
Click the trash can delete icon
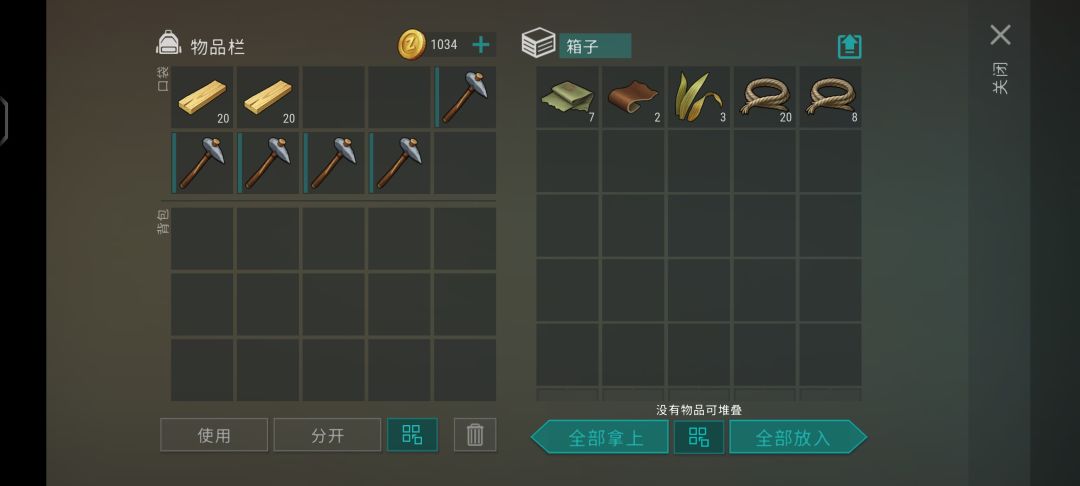475,435
